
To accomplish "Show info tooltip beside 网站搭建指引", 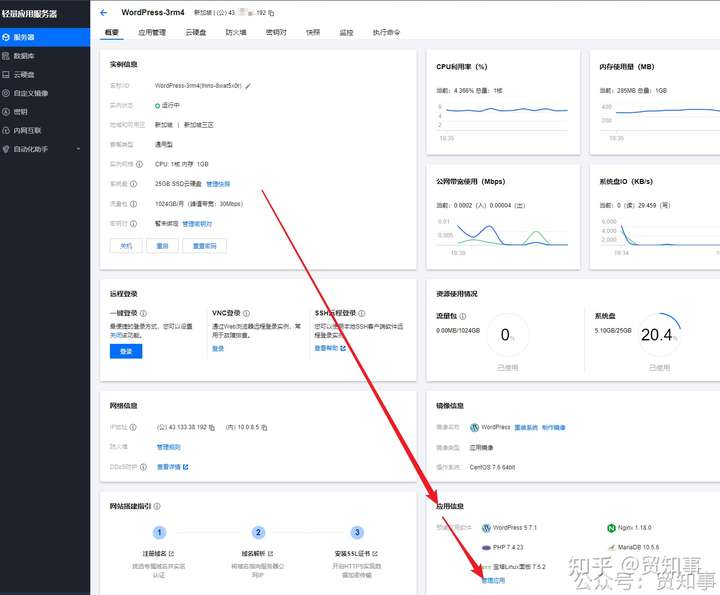I will tap(157, 506).
